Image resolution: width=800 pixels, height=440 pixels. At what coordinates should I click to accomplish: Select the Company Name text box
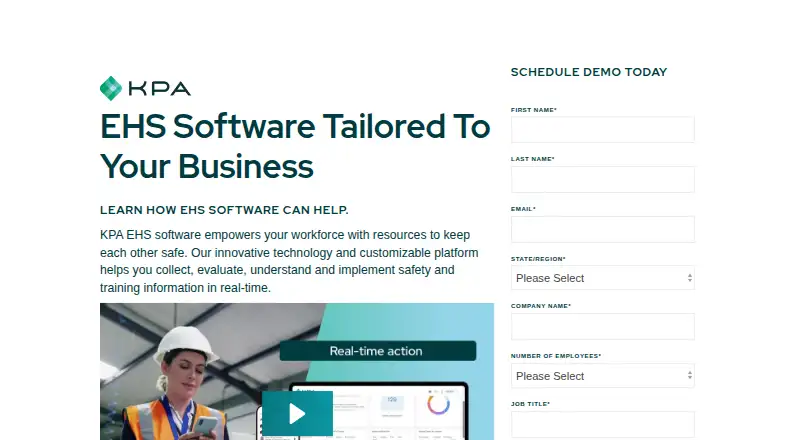(603, 327)
